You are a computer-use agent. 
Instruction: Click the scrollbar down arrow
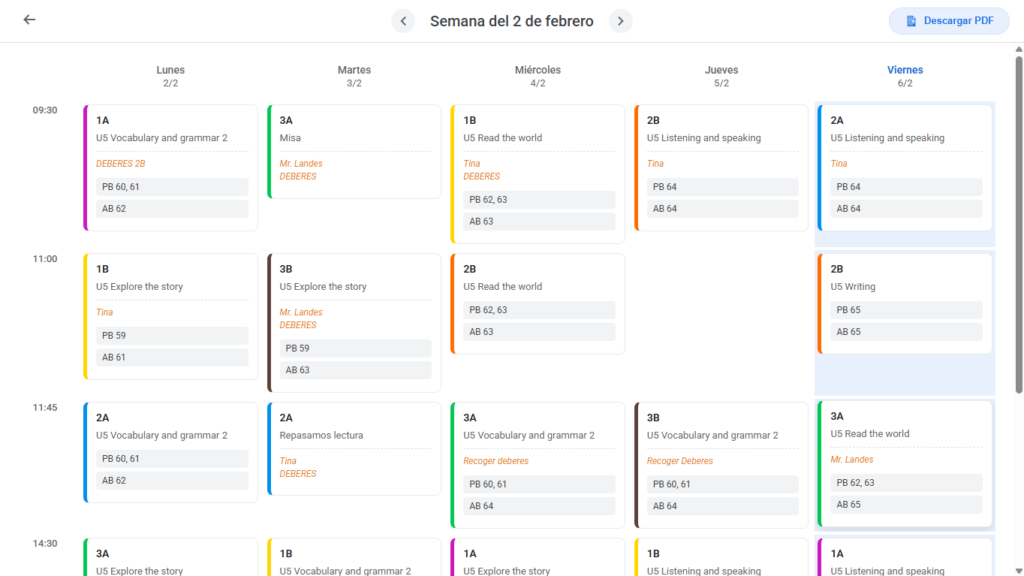coord(1019,571)
